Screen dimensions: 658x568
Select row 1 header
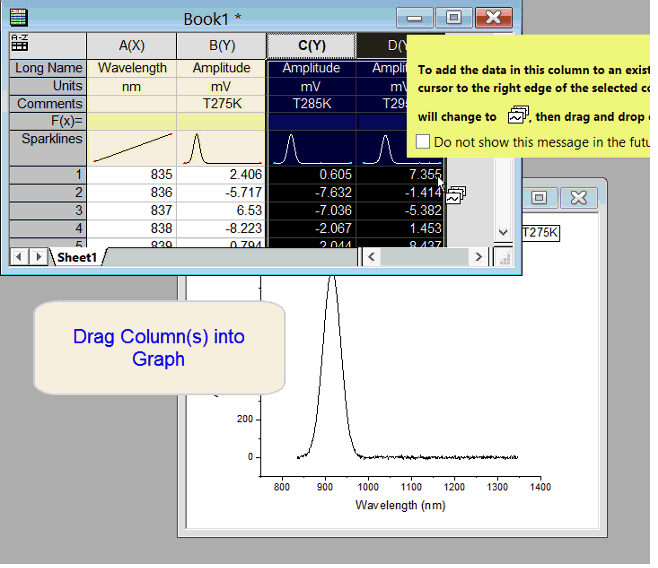tap(48, 175)
